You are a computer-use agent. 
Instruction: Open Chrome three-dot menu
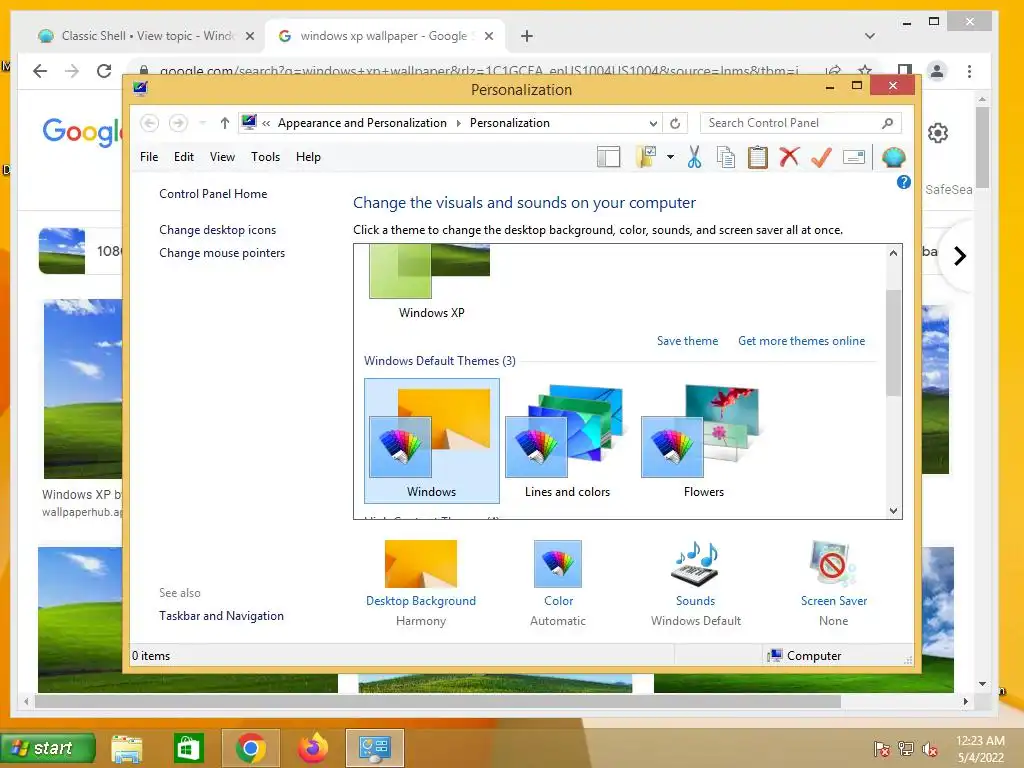(969, 71)
